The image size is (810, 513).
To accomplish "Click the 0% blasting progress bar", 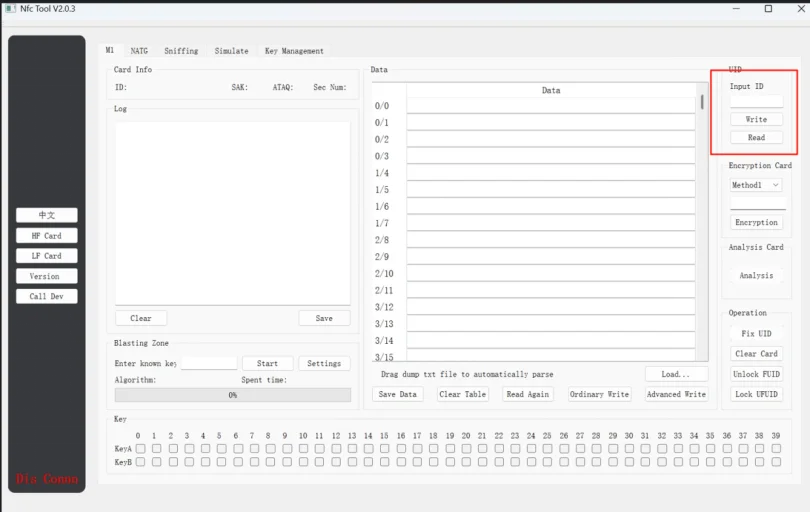I will [x=232, y=395].
